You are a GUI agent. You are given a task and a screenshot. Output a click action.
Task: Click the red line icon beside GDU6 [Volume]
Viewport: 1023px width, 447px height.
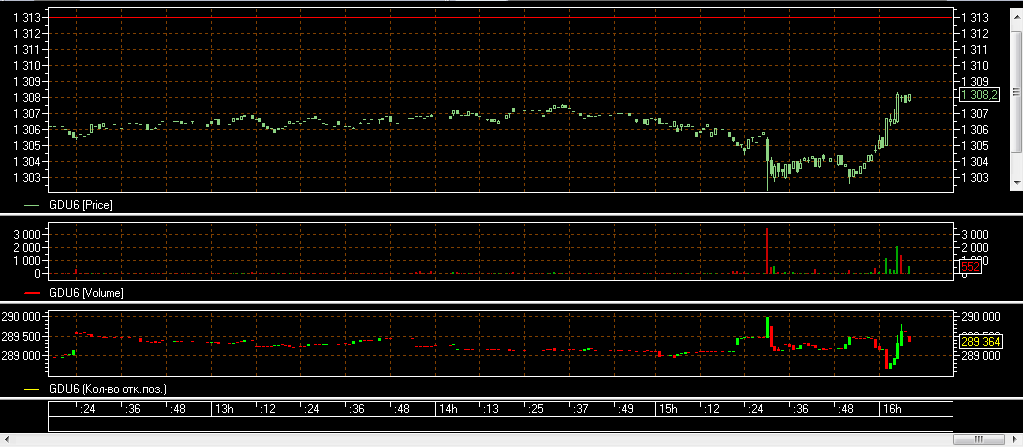31,293
